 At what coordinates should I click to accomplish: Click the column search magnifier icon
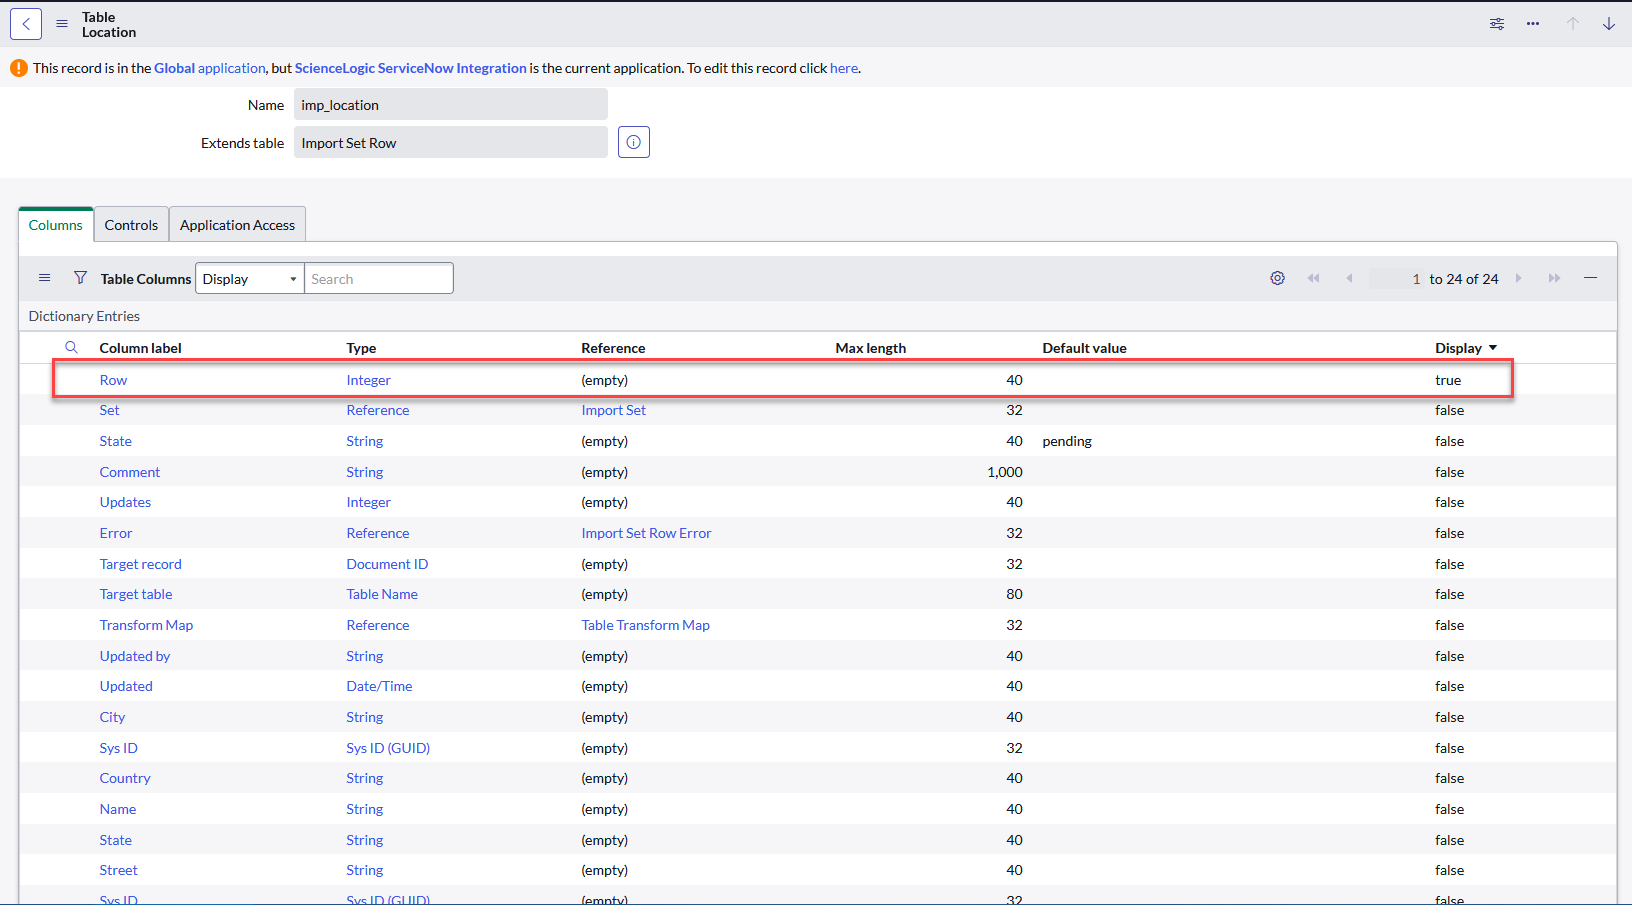[71, 348]
